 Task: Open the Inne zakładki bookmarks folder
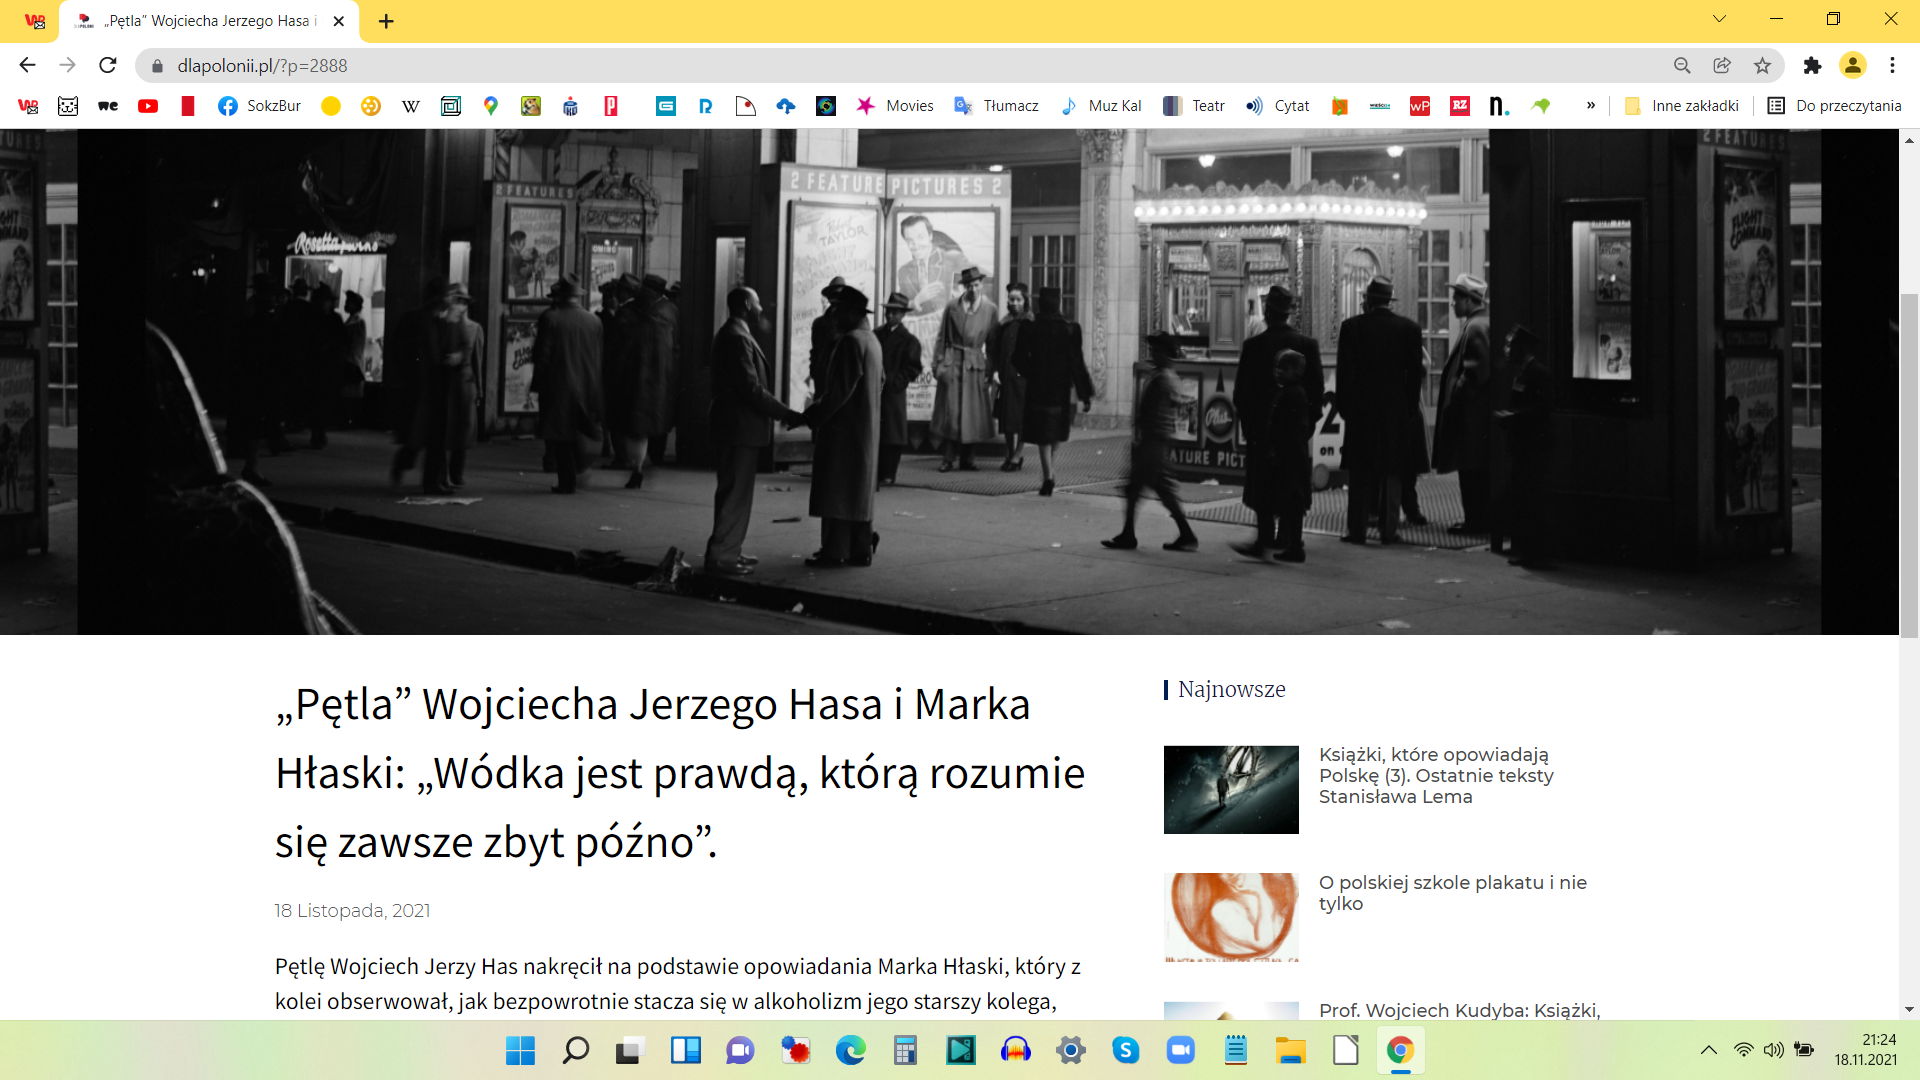pyautogui.click(x=1682, y=106)
